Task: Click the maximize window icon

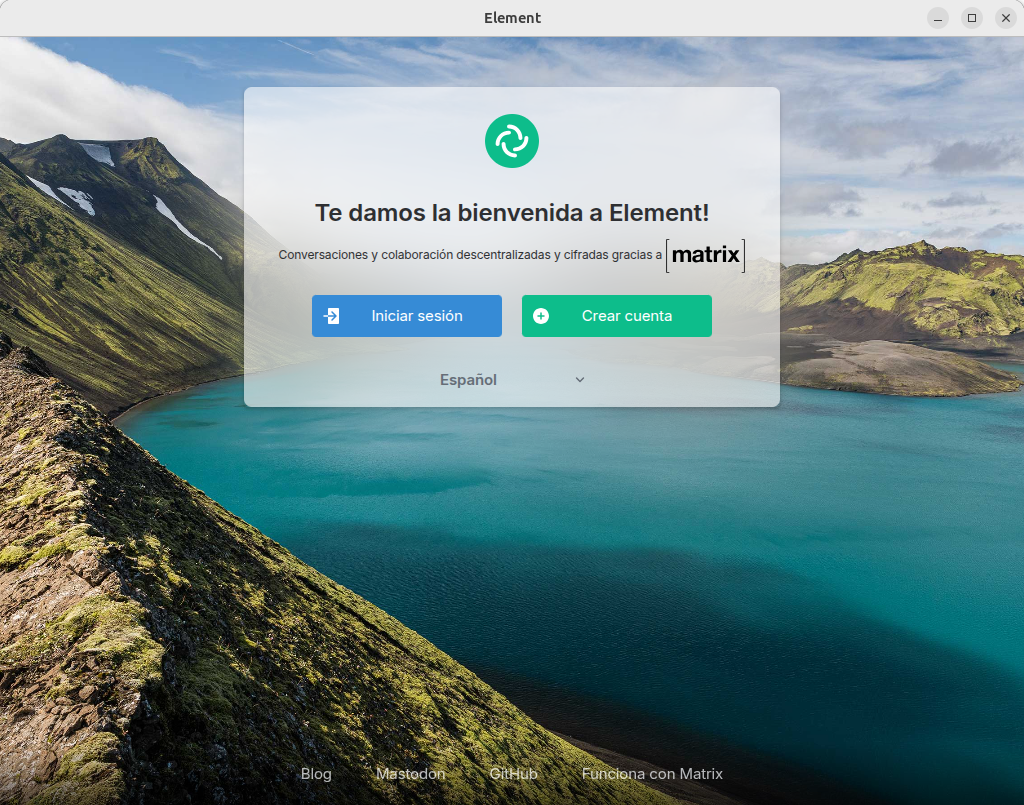Action: 972,17
